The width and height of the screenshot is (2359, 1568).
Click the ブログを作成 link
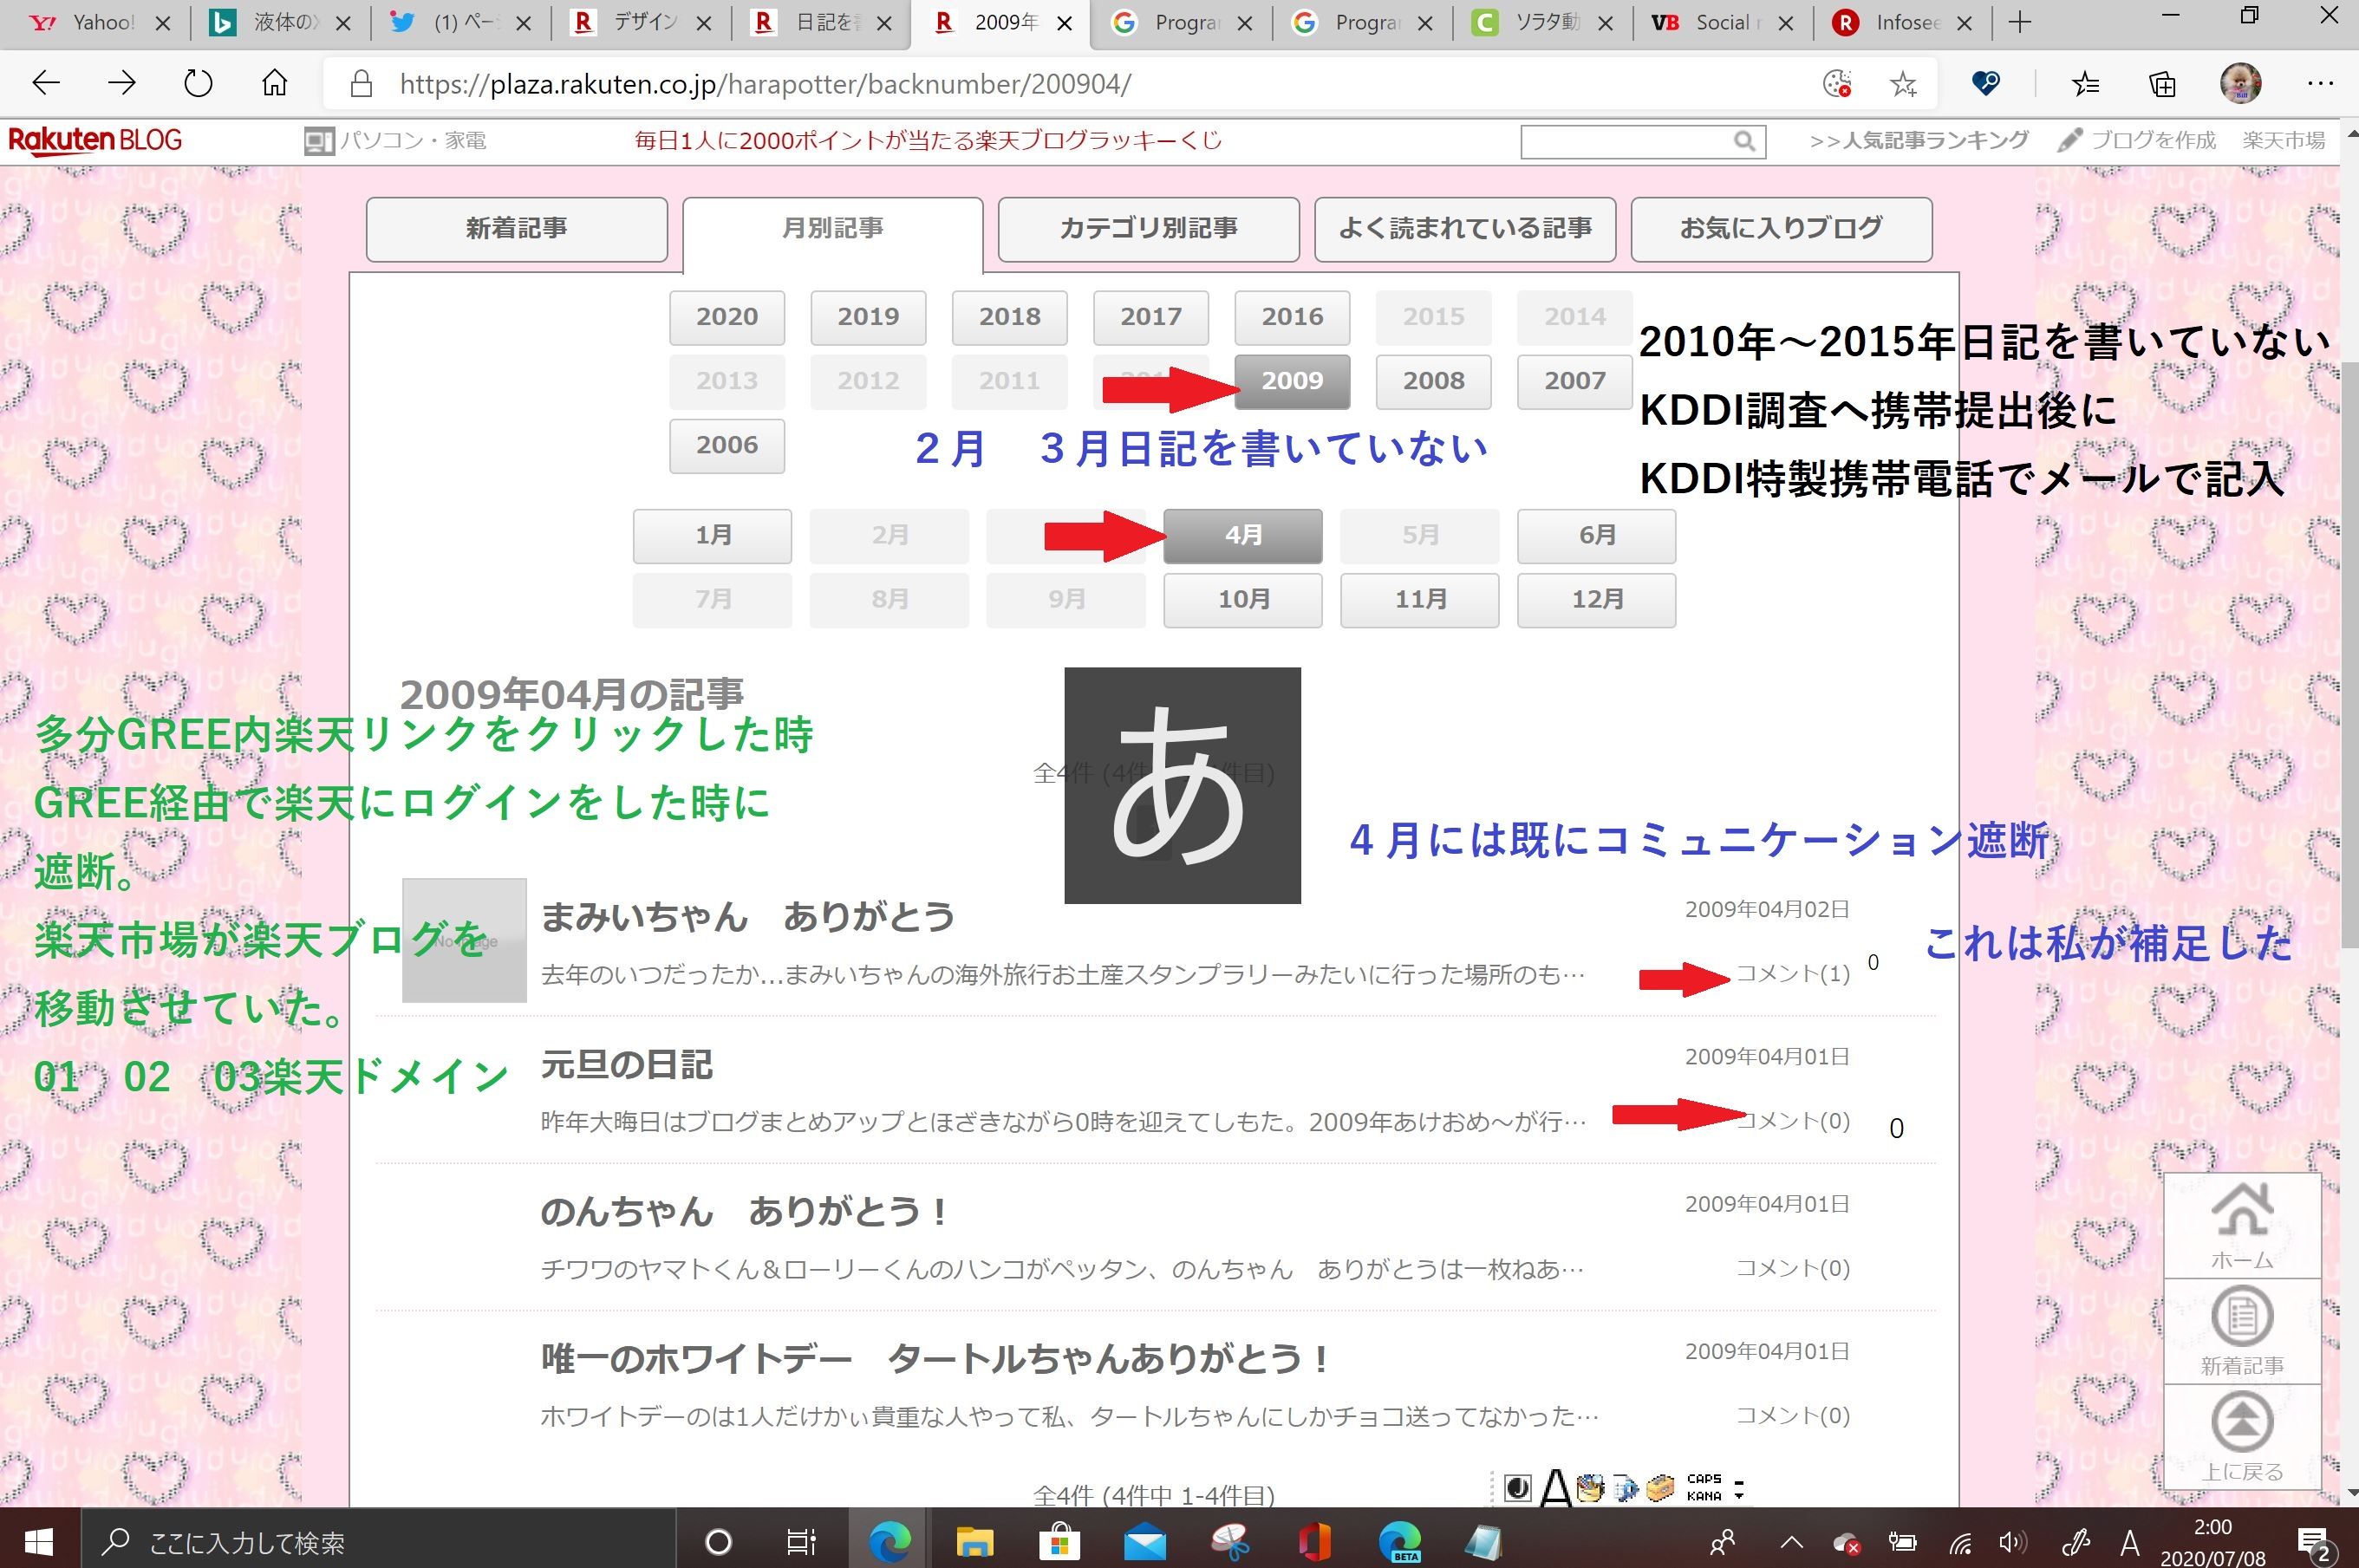tap(2137, 140)
